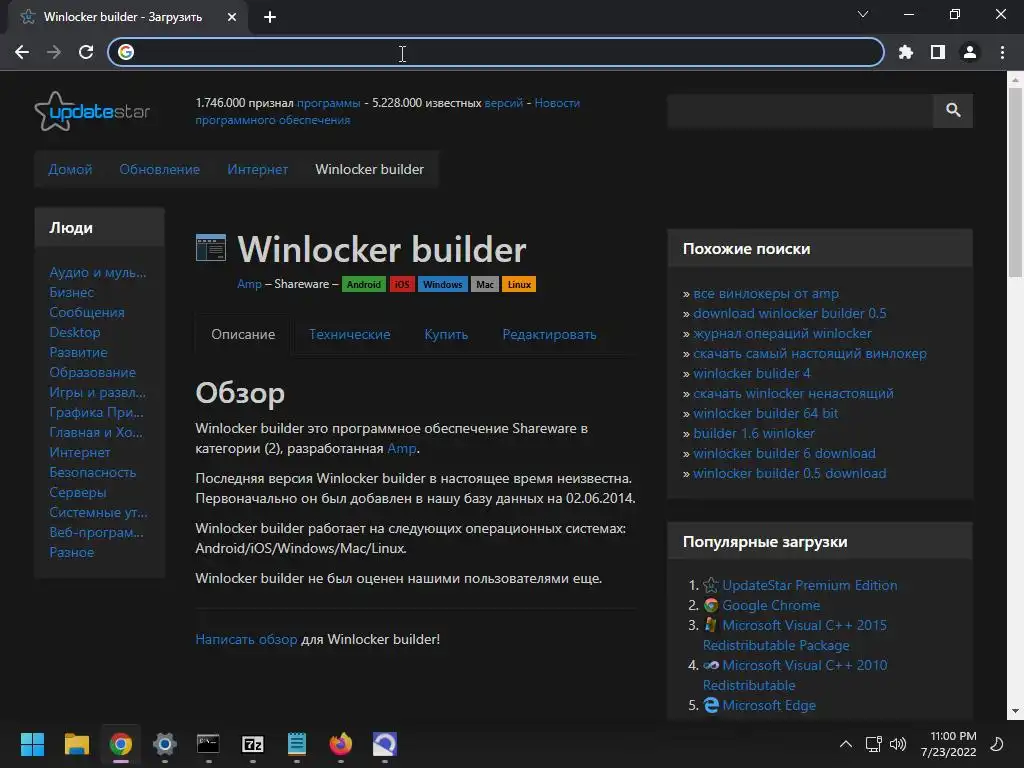Click the gray Mac platform badge
The height and width of the screenshot is (768, 1024).
(485, 284)
